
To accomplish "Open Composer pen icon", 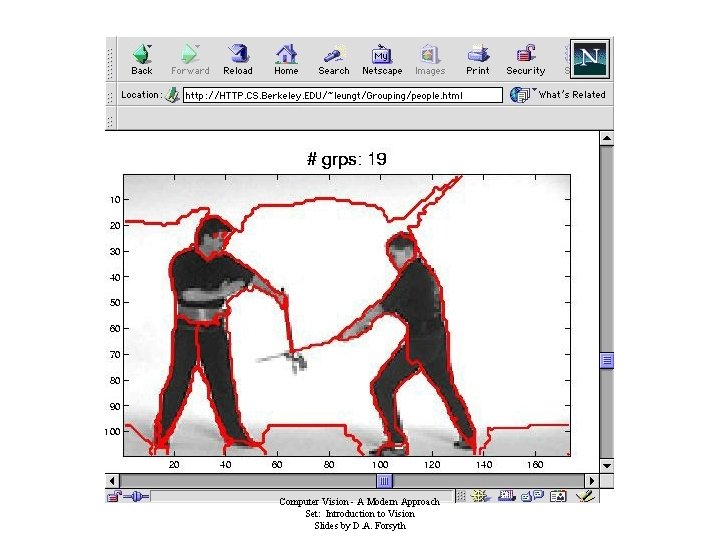I will [585, 496].
